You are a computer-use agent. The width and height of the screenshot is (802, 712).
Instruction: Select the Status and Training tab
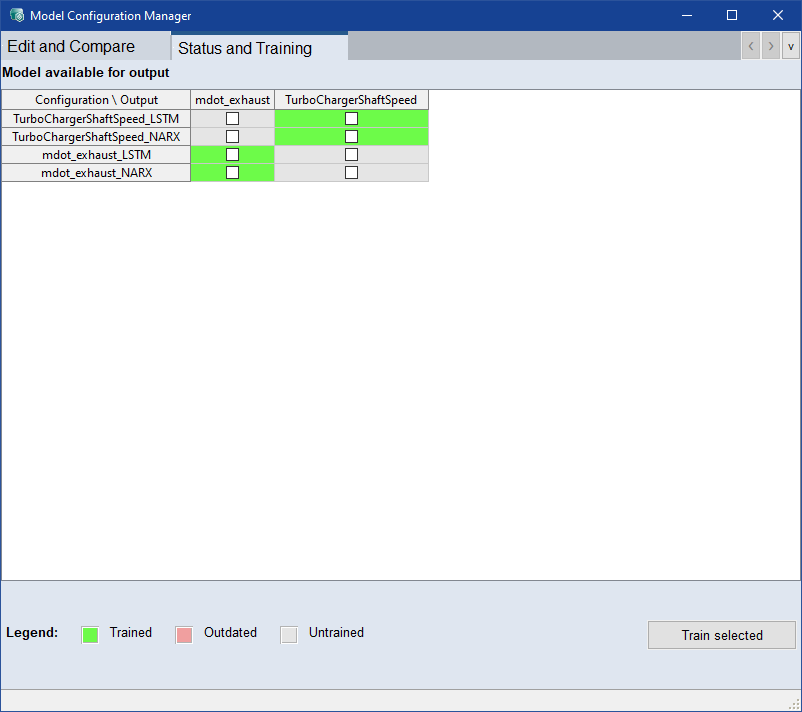click(x=245, y=48)
